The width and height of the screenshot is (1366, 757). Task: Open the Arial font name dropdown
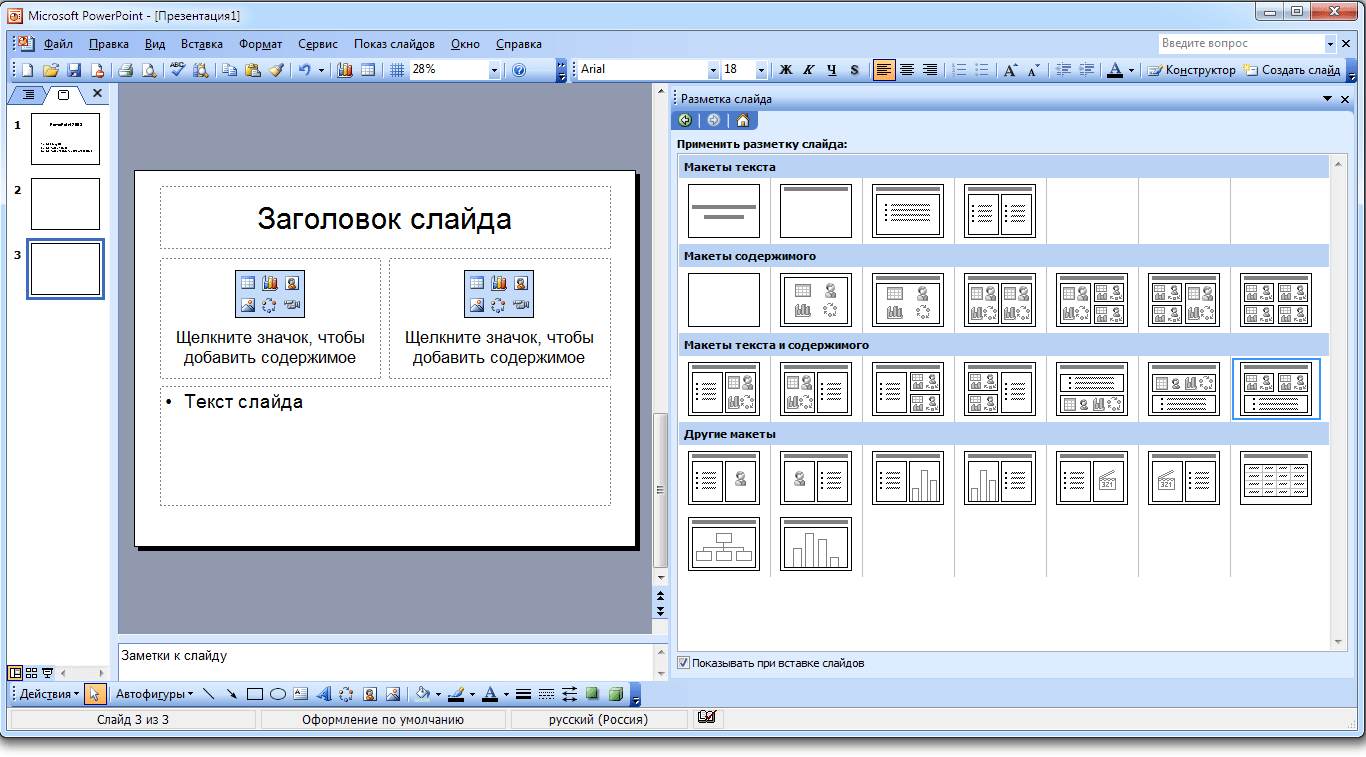pyautogui.click(x=713, y=70)
